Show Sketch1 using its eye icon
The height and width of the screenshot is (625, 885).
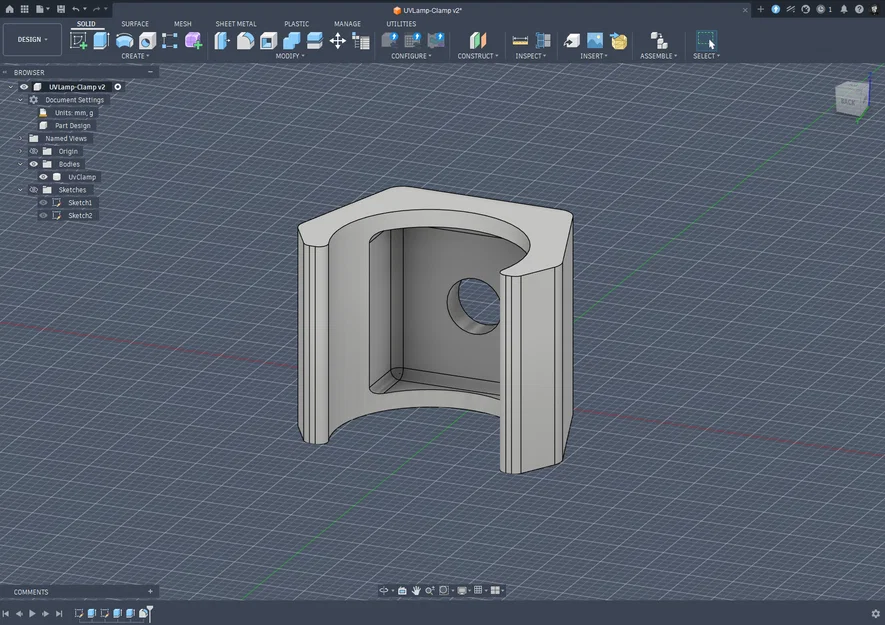43,202
